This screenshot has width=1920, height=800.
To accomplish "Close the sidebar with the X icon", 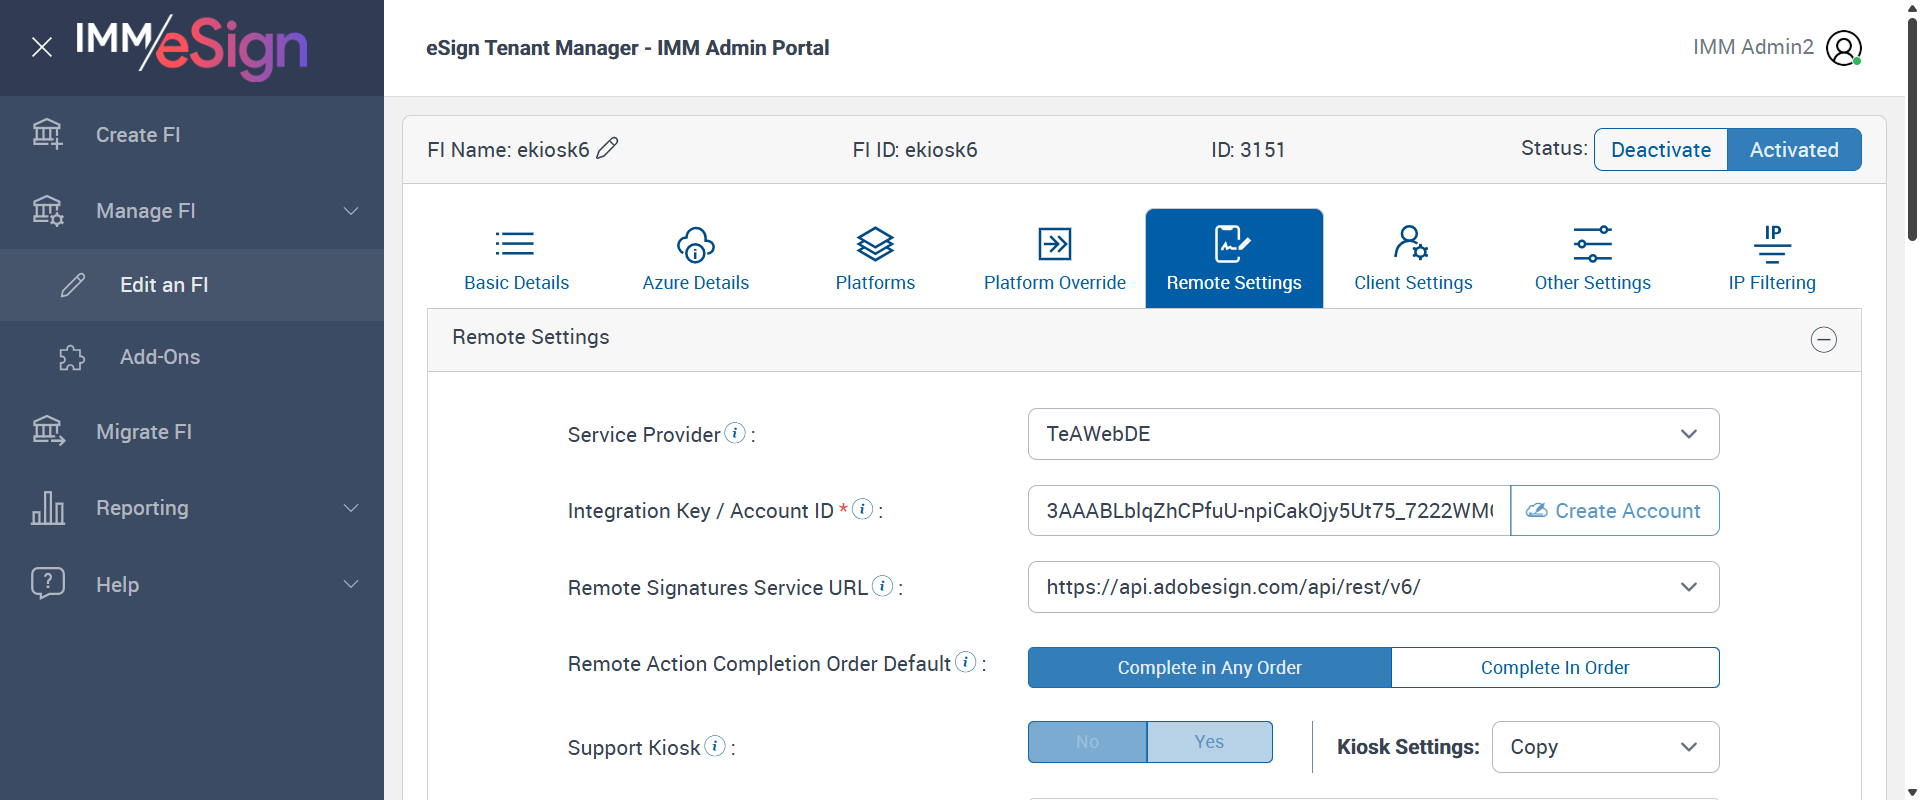I will pos(42,47).
